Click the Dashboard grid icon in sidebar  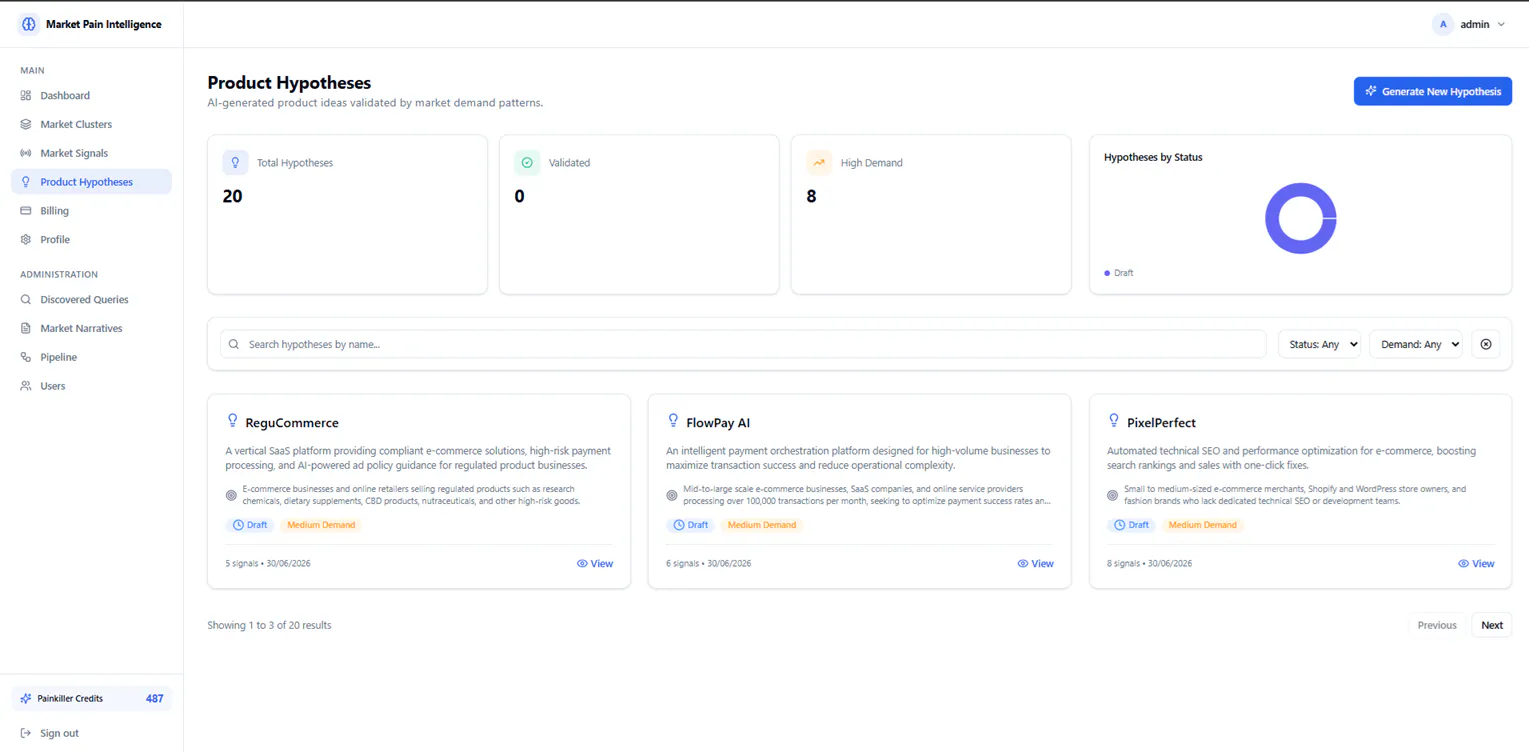pos(26,96)
